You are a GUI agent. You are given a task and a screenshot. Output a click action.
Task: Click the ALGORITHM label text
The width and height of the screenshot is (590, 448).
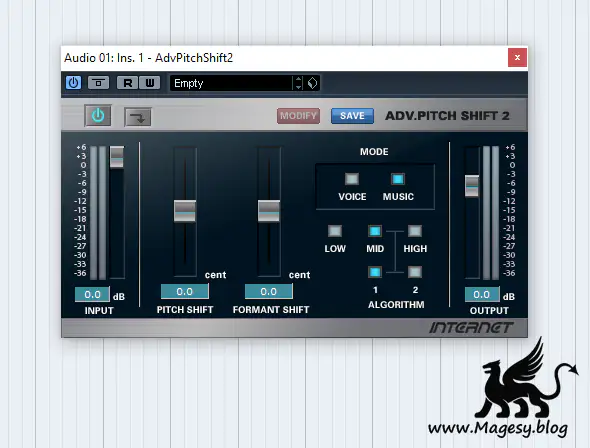(396, 305)
